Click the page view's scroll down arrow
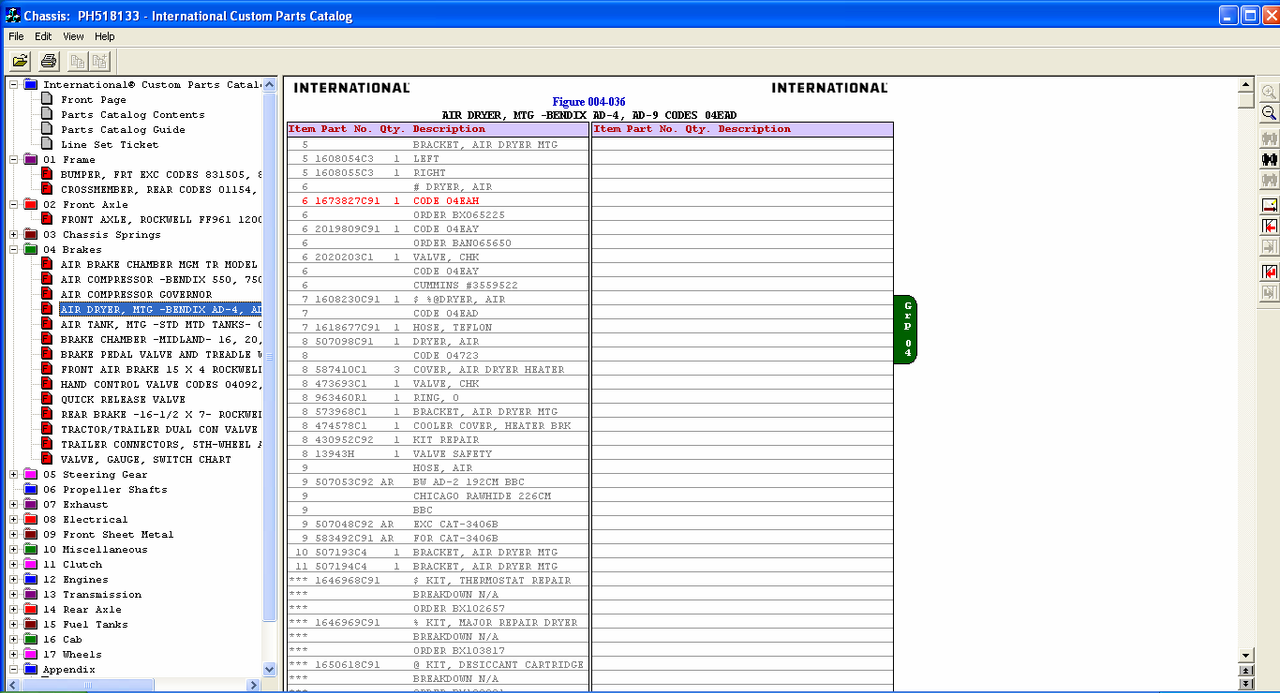Screen dimensions: 1280x693 [x=1245, y=656]
